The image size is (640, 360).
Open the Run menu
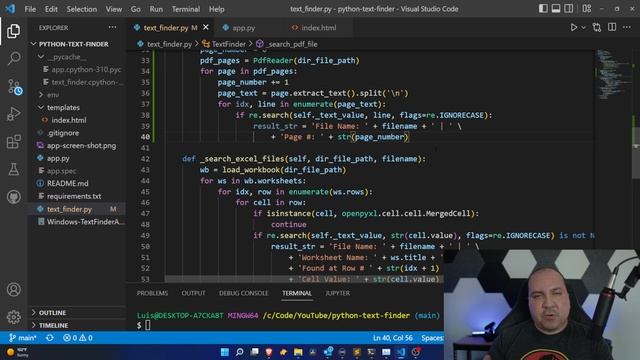click(x=156, y=9)
